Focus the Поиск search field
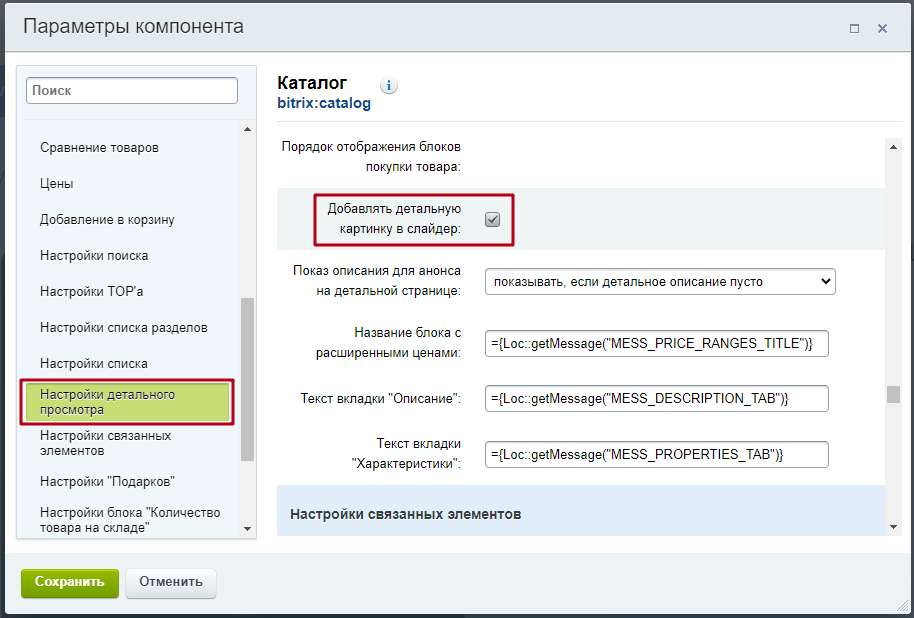The height and width of the screenshot is (618, 914). click(x=132, y=91)
